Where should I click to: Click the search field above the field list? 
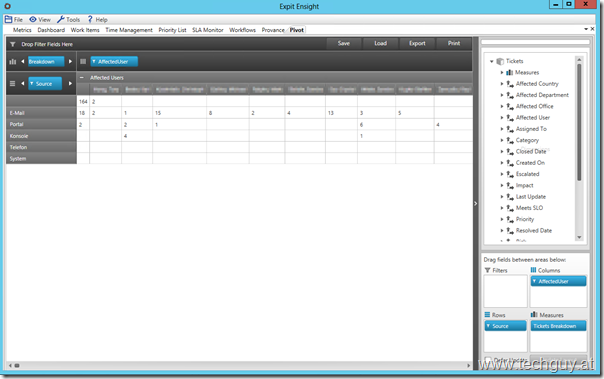coord(535,42)
